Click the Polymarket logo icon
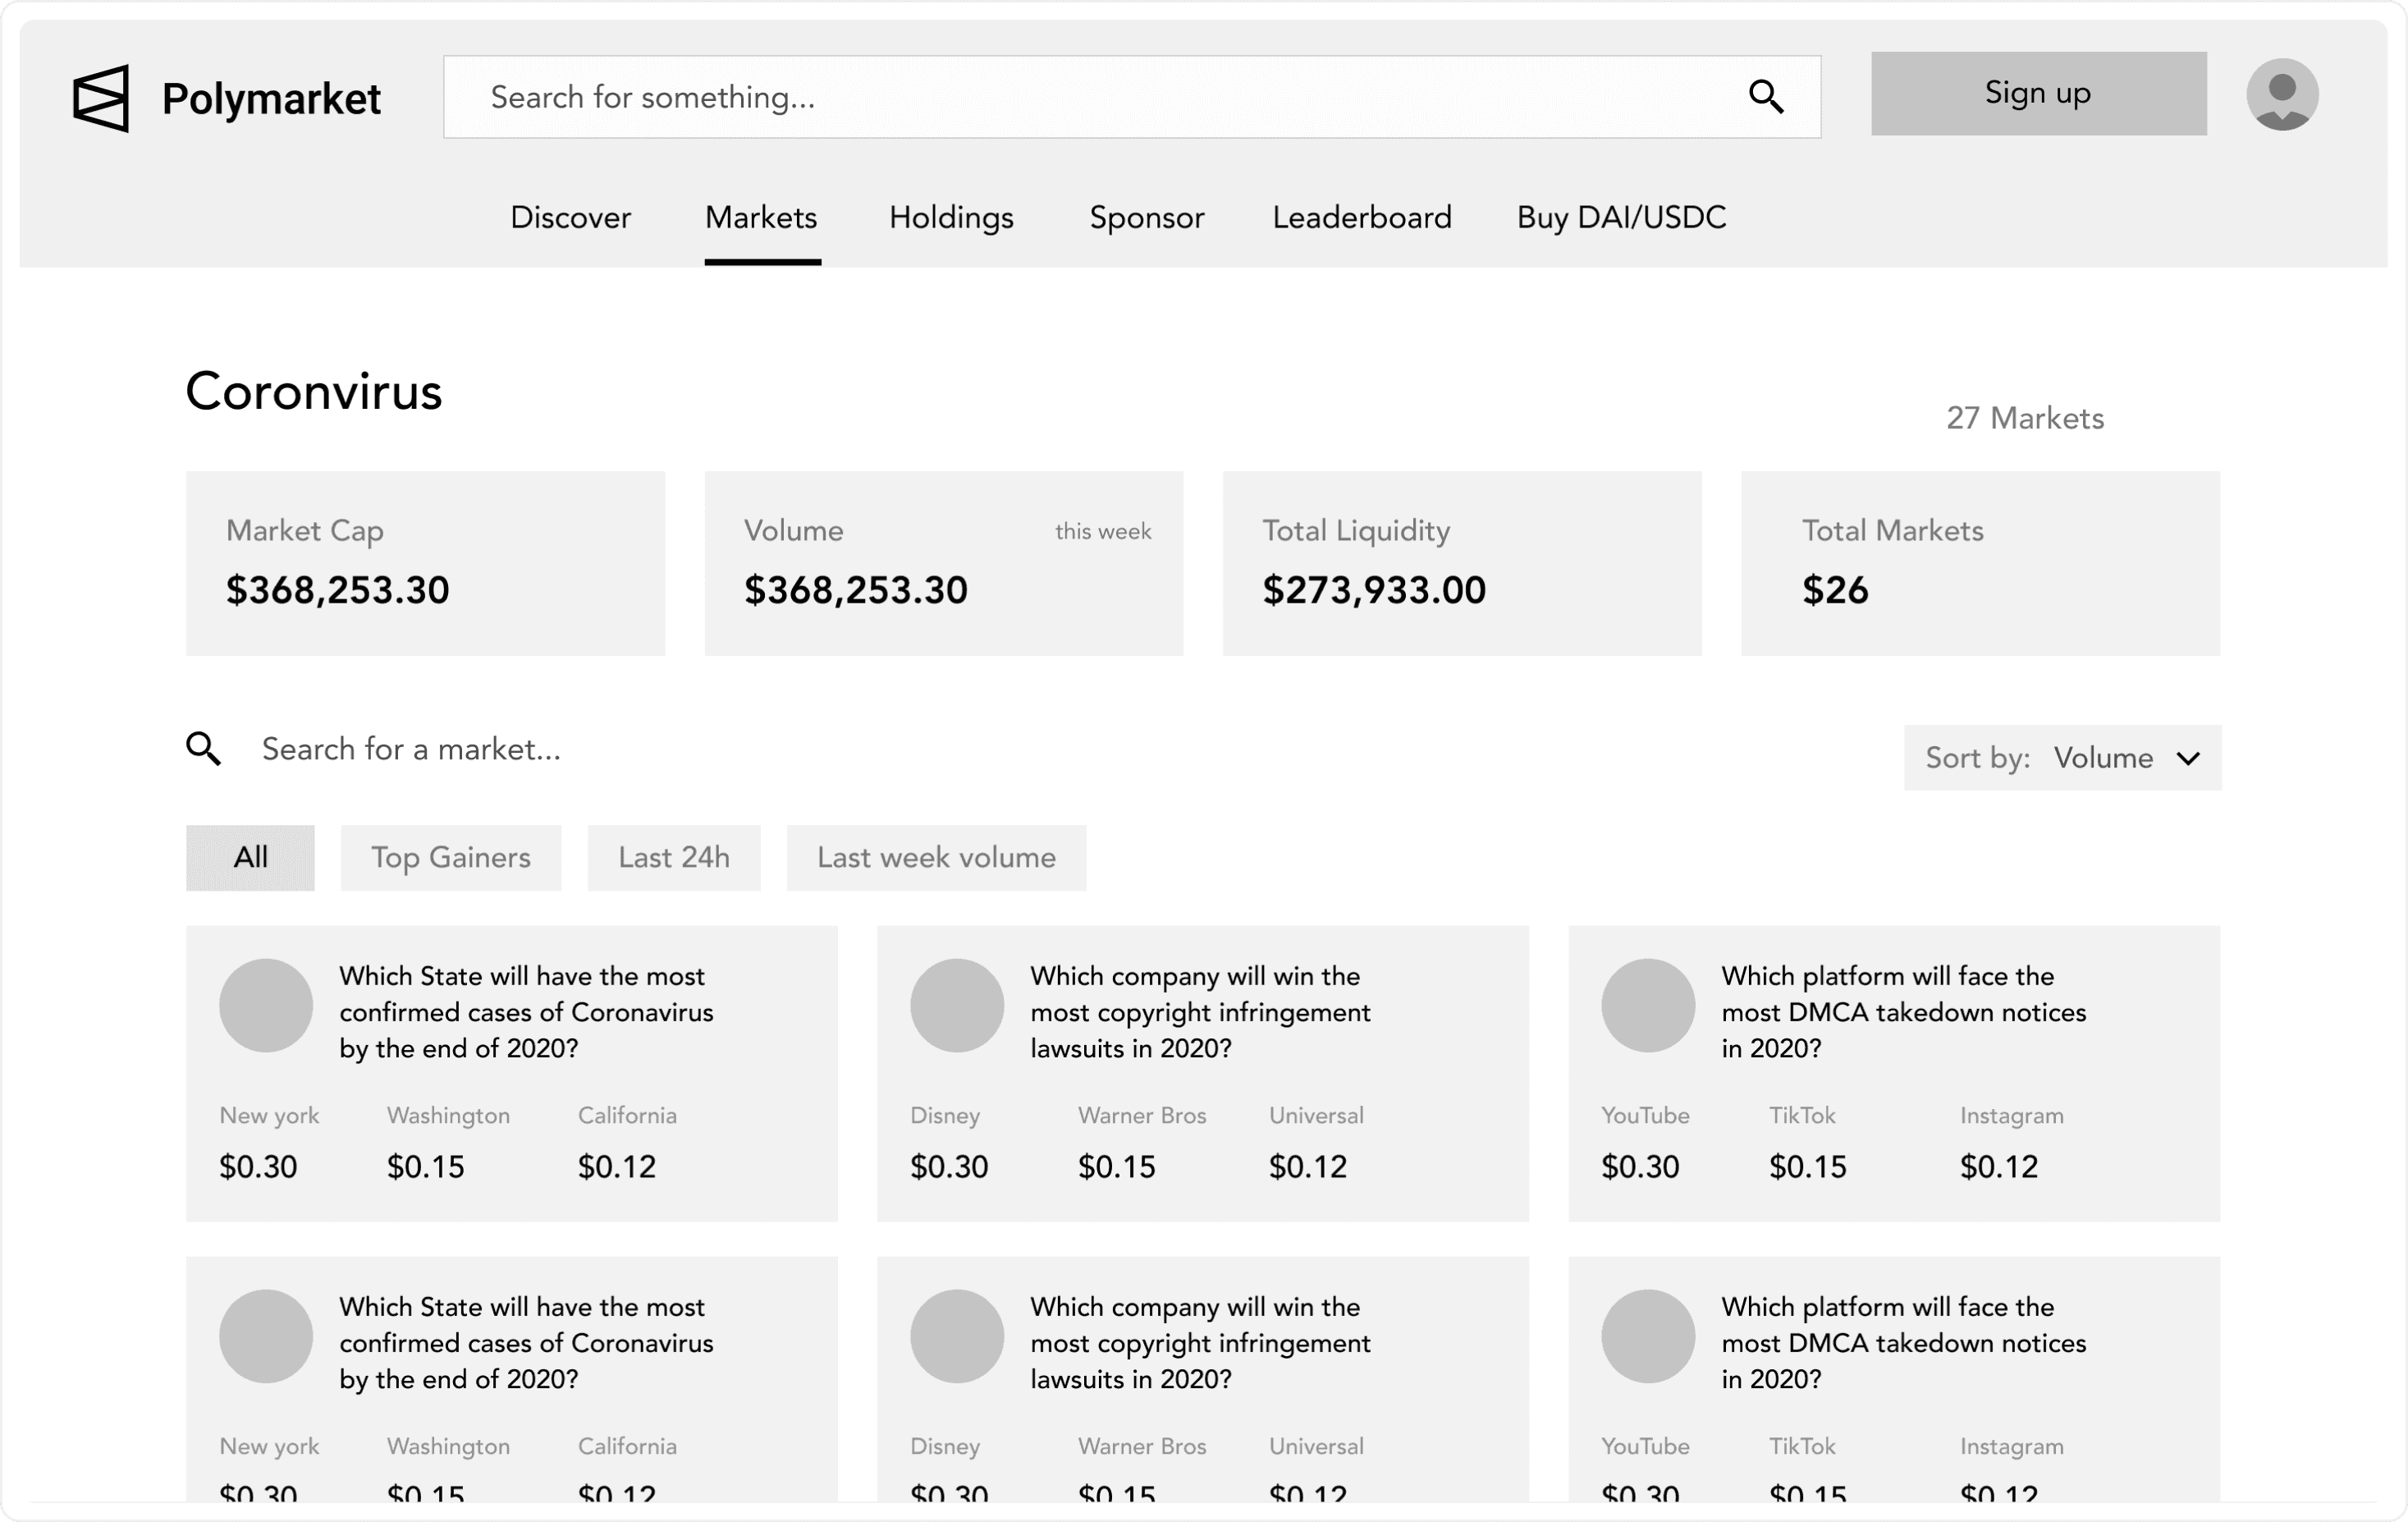The width and height of the screenshot is (2408, 1522). (x=101, y=98)
